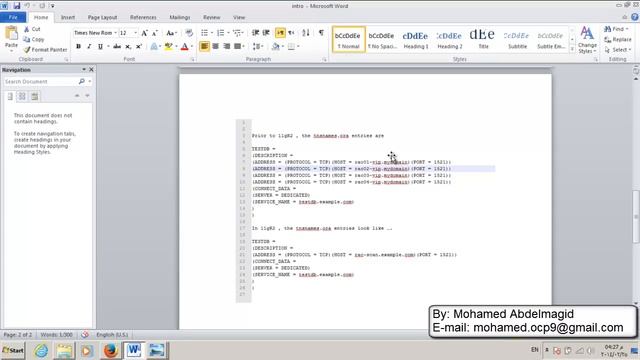
Task: Click the Windows Start button
Action: (x=13, y=350)
